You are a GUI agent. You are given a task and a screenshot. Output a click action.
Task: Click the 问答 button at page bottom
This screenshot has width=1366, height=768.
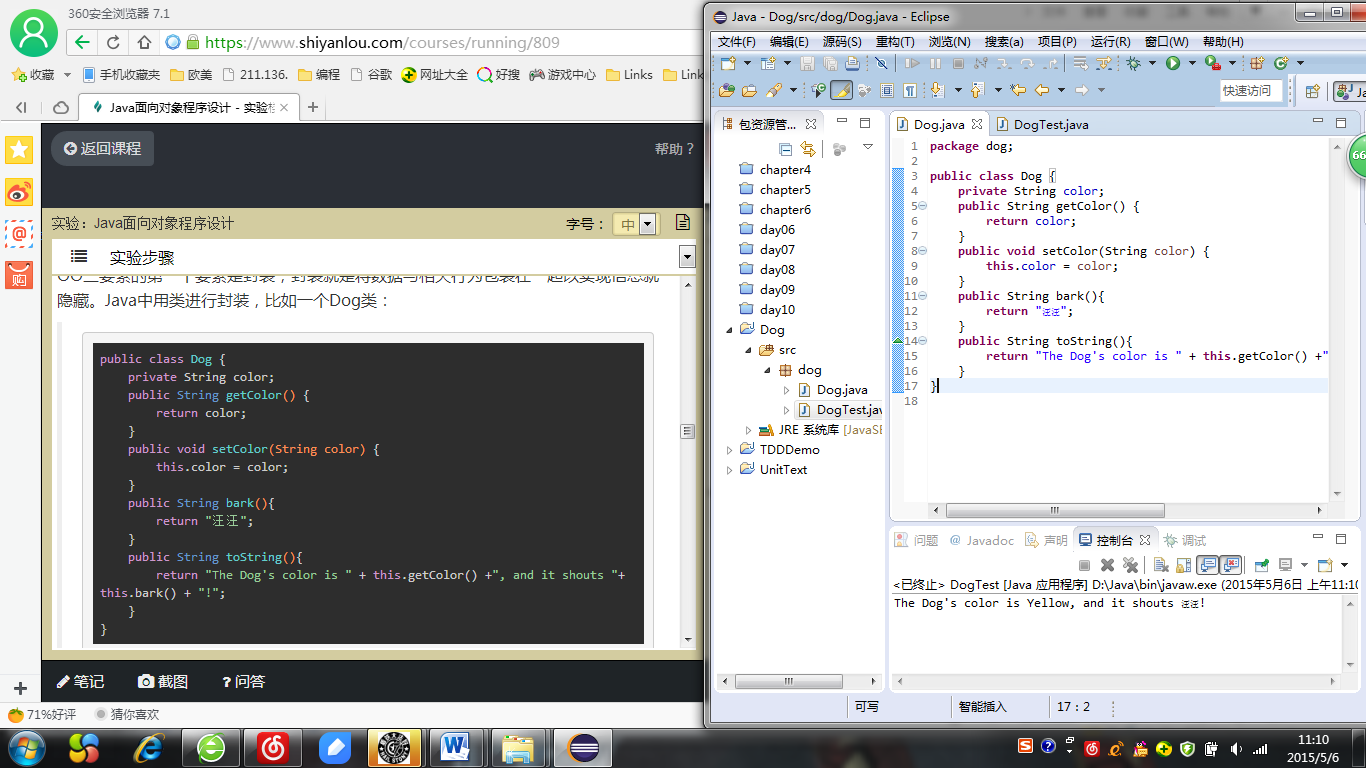(243, 681)
